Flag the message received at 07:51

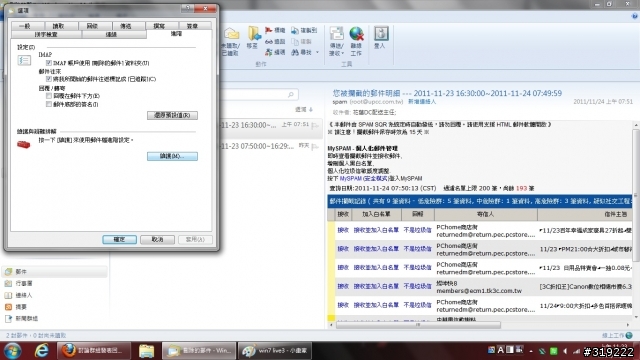[x=315, y=125]
